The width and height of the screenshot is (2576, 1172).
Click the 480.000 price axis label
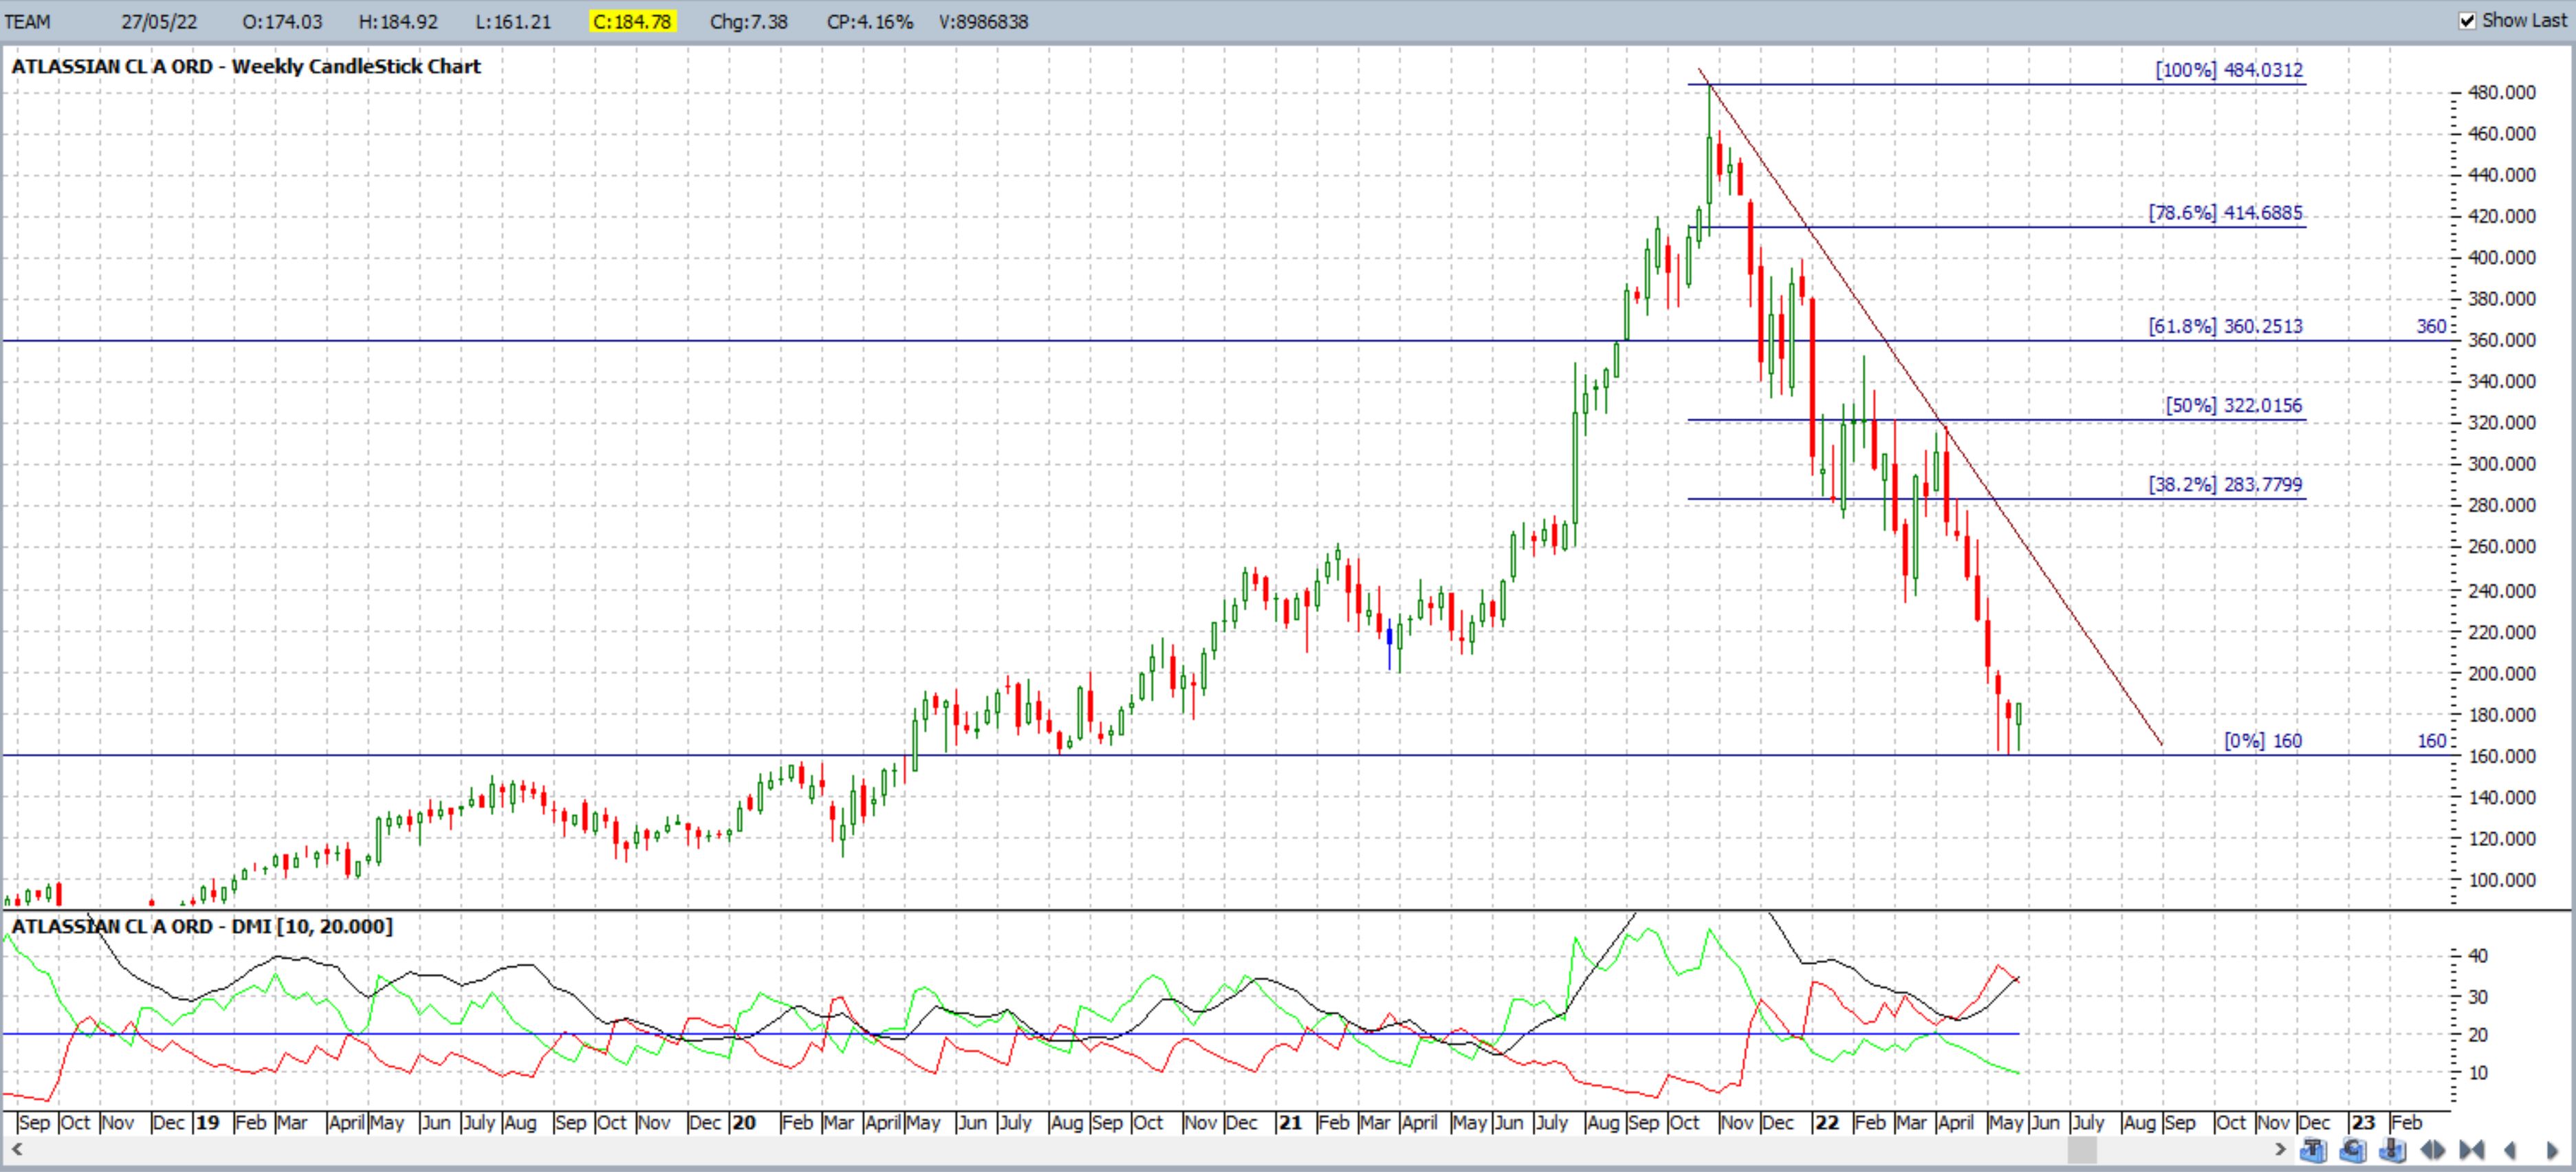[x=2502, y=92]
